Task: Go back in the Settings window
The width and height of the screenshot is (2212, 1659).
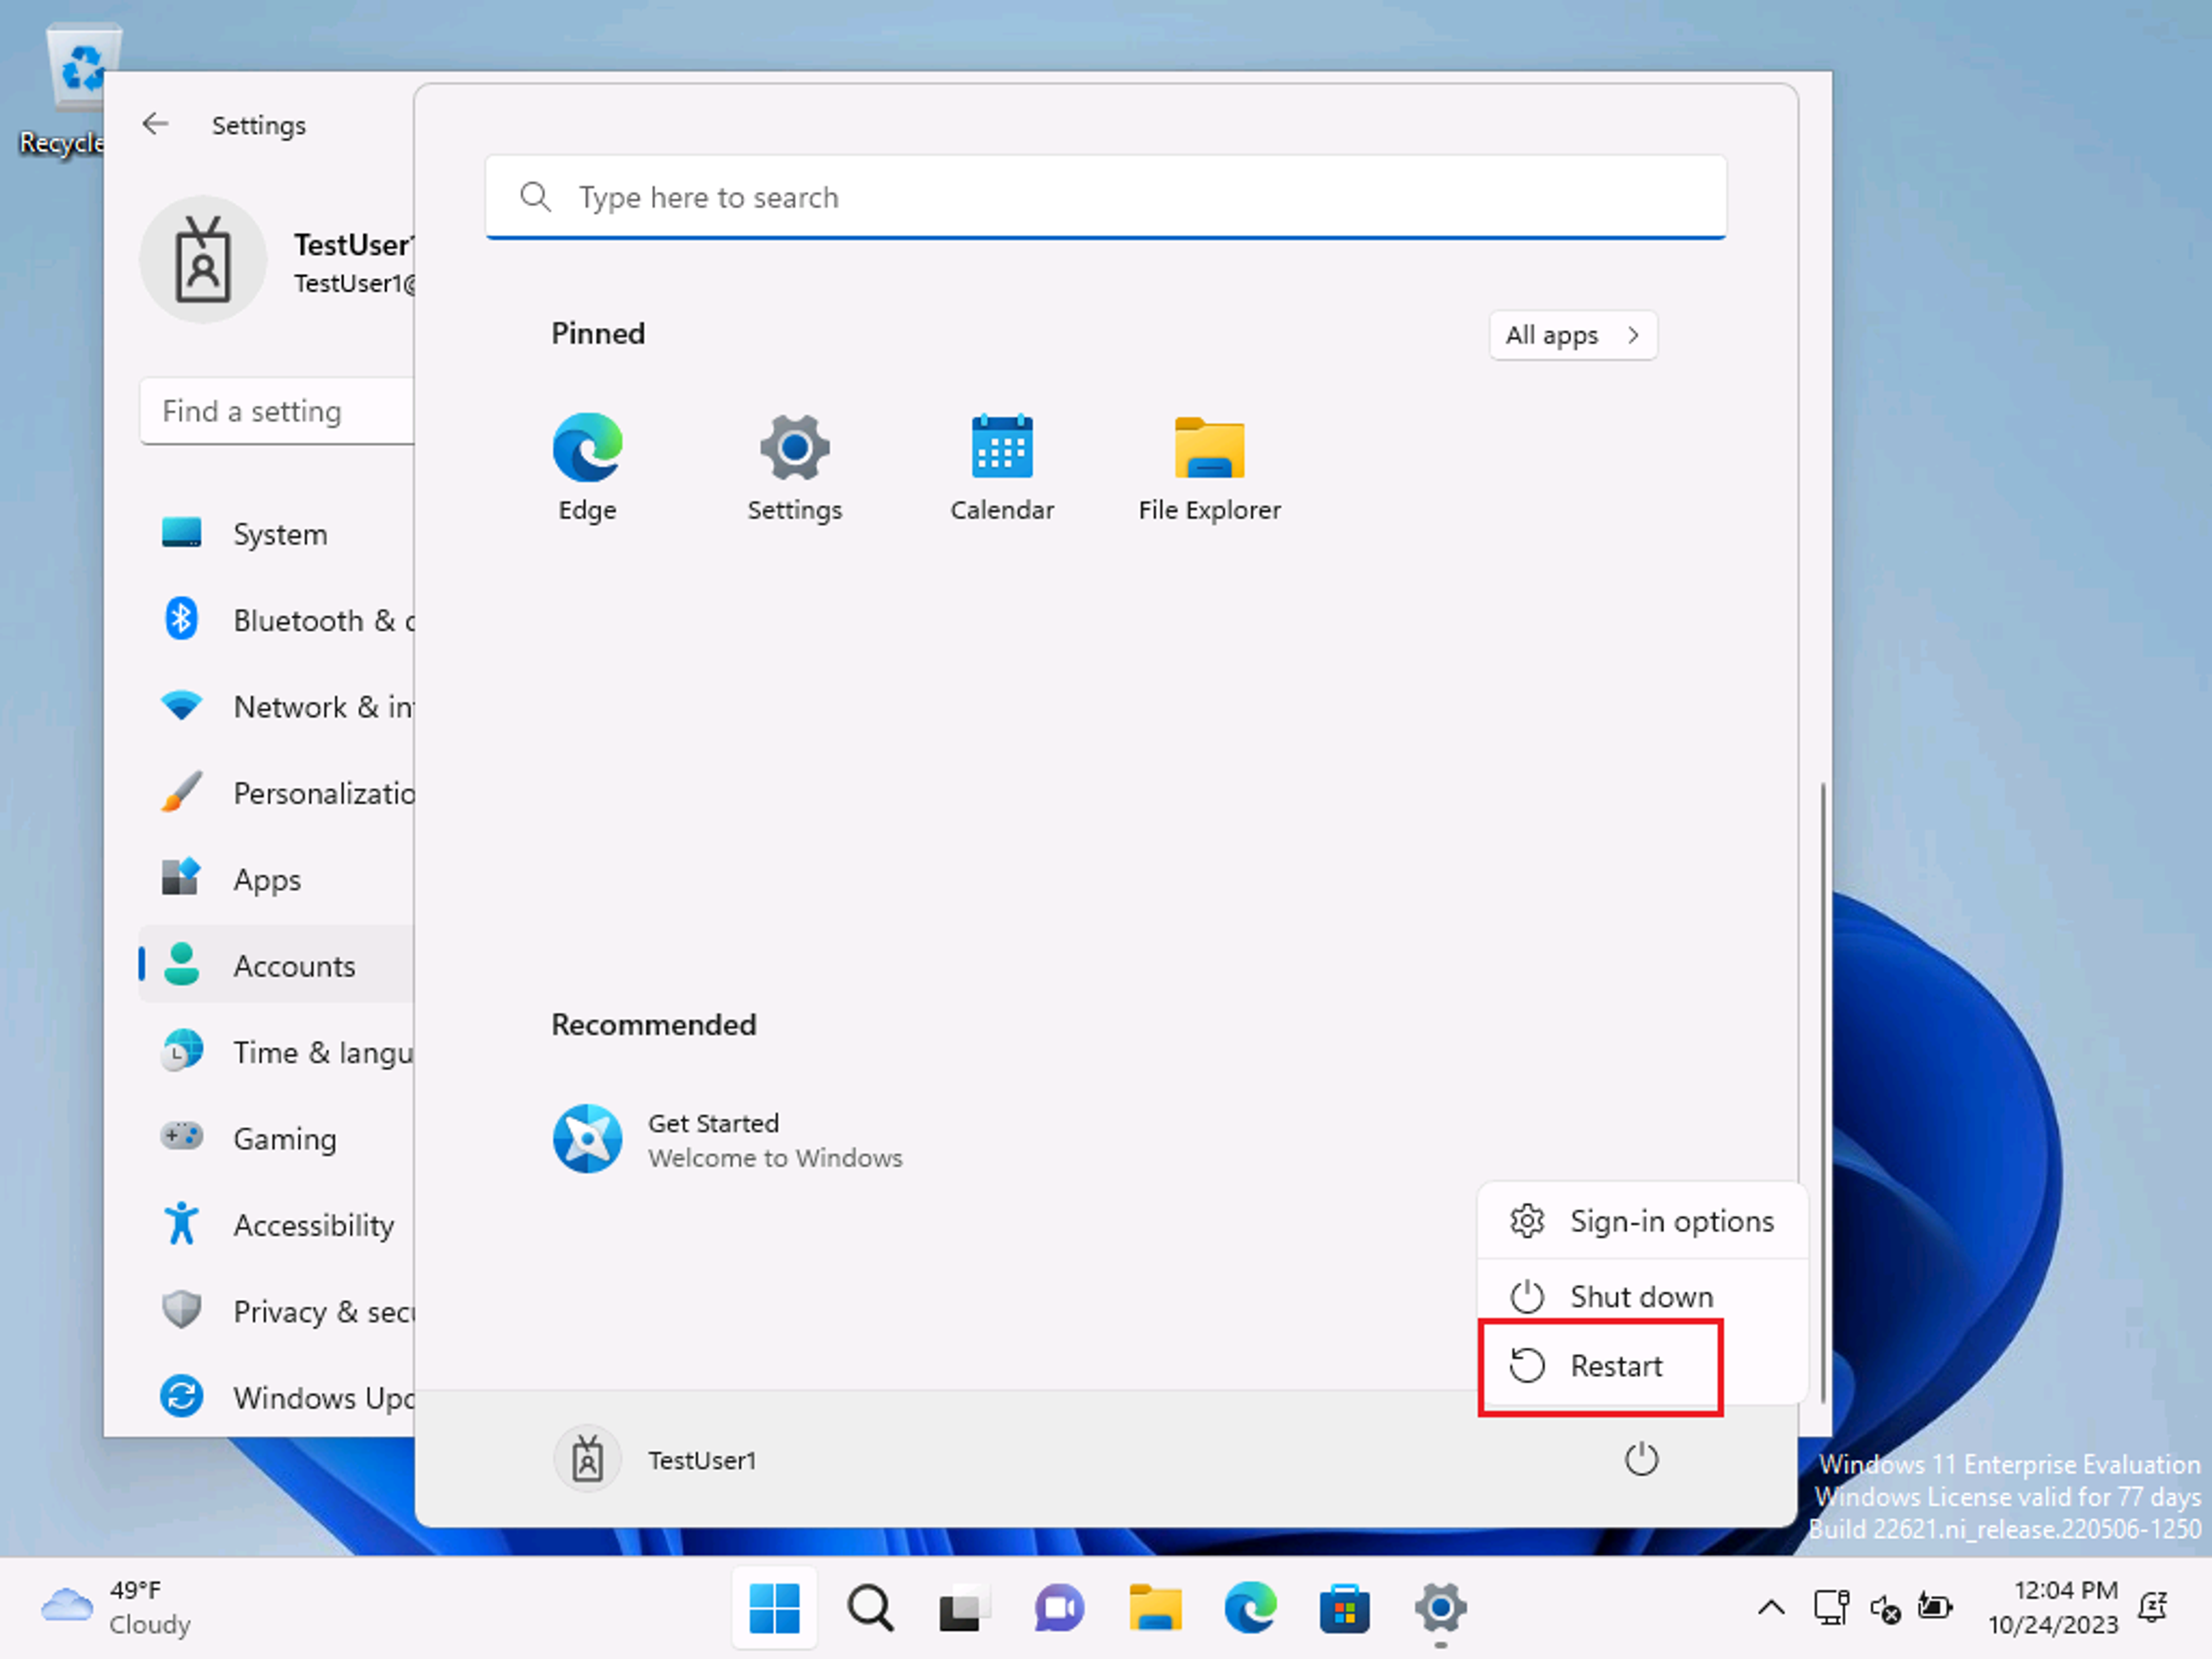Action: 155,124
